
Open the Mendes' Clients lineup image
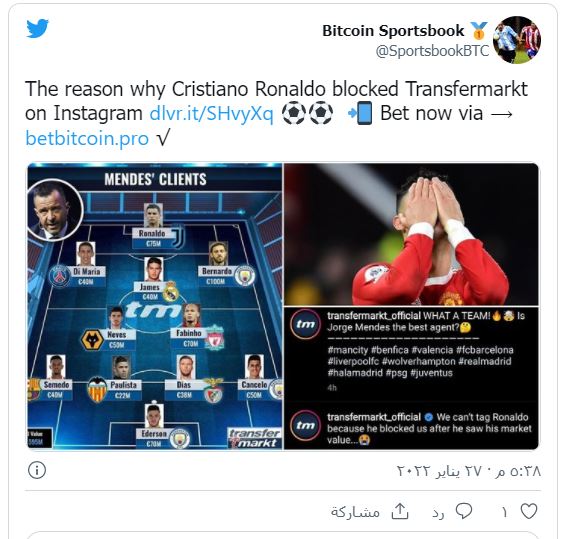click(x=155, y=306)
